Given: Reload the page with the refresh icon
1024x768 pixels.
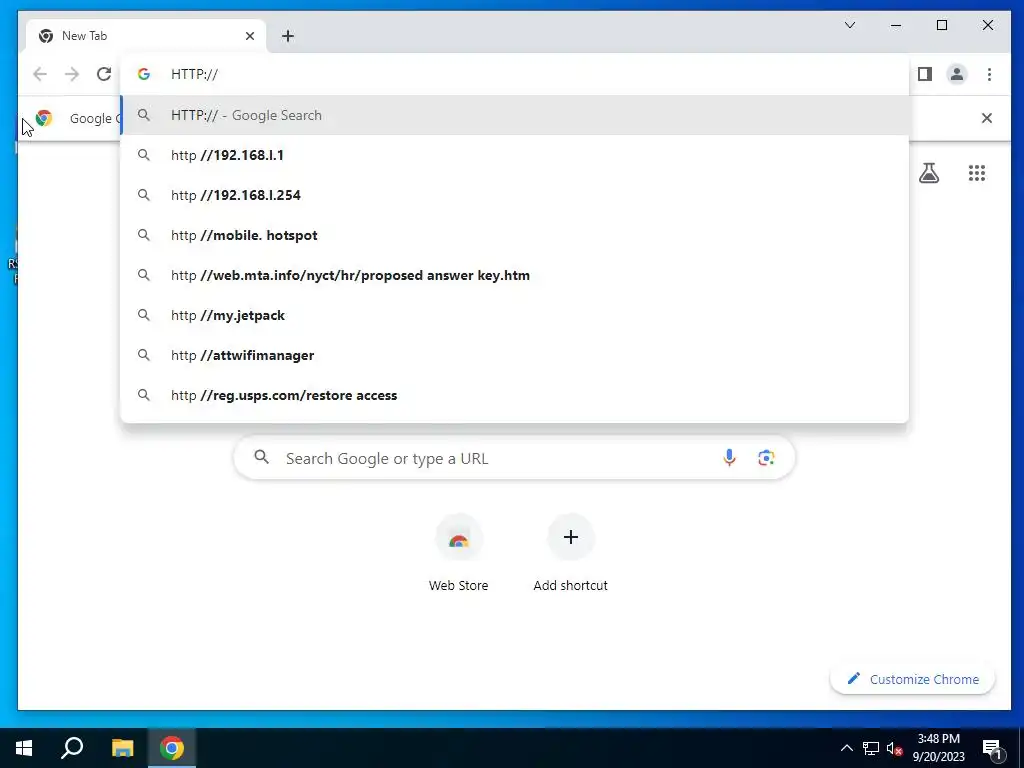Looking at the screenshot, I should coord(104,74).
